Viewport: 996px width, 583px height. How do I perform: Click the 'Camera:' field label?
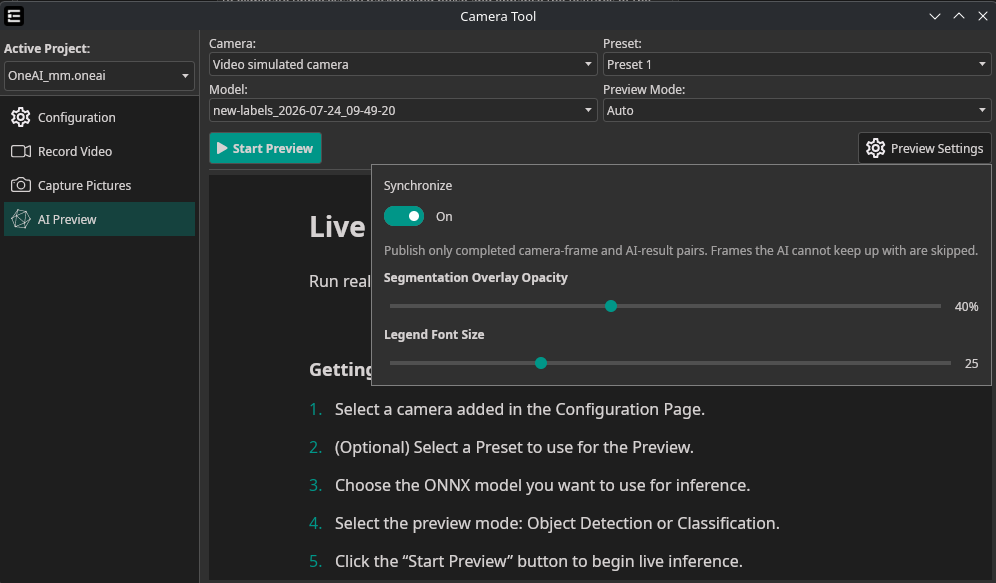click(232, 43)
